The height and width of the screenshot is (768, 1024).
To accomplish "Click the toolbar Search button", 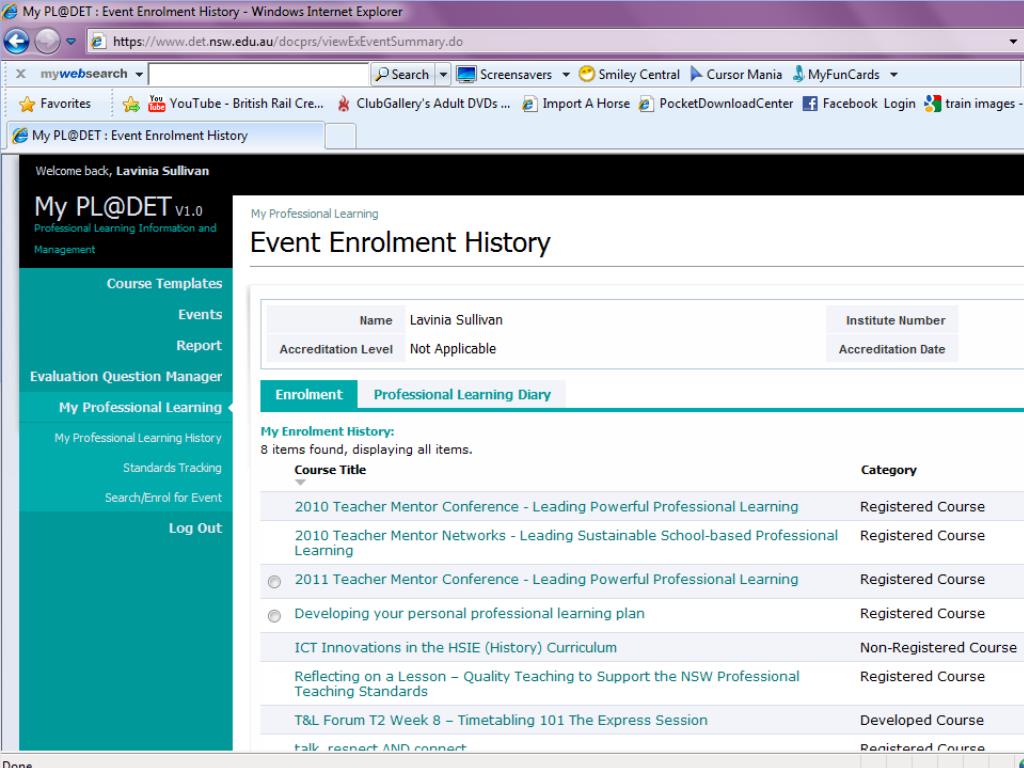I will point(403,74).
